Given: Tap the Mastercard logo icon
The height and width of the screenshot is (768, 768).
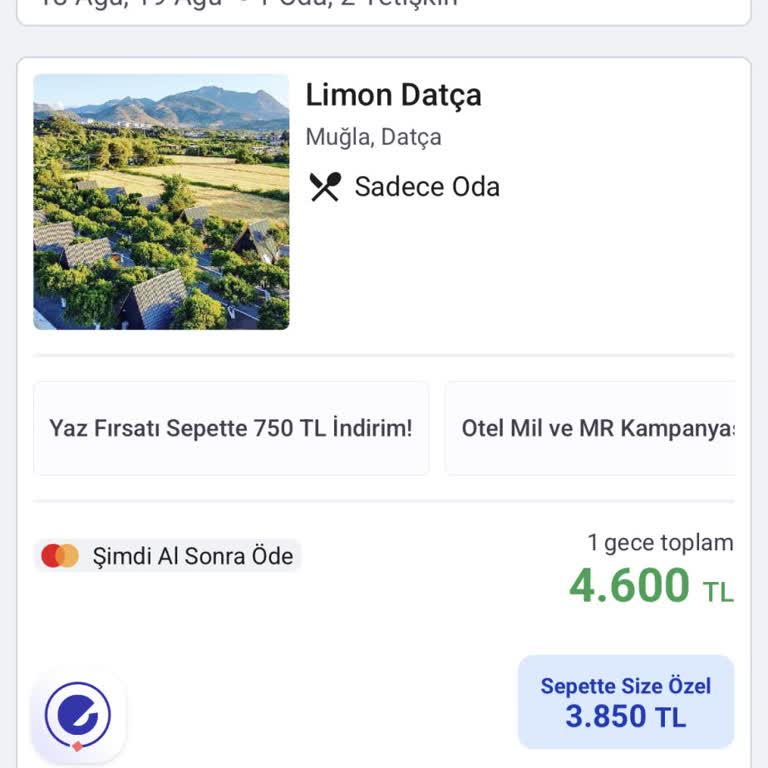Looking at the screenshot, I should (x=60, y=556).
